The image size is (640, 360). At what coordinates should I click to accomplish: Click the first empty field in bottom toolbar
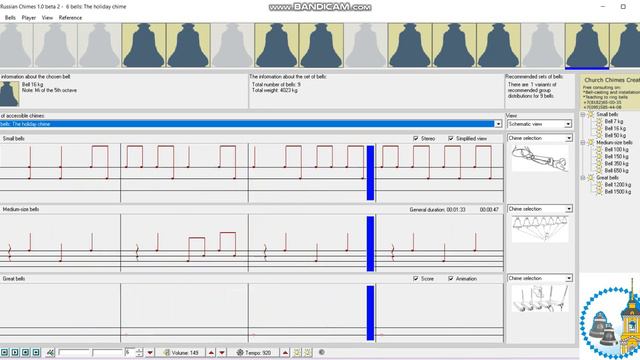click(73, 352)
